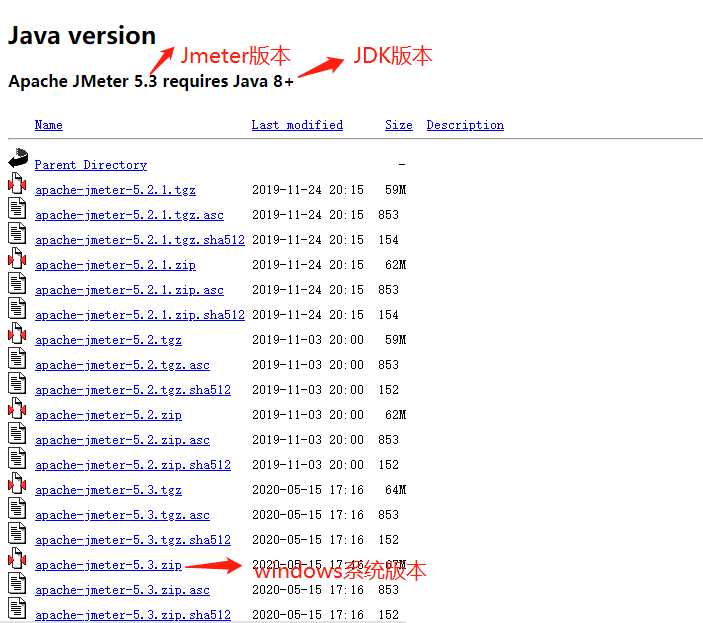The width and height of the screenshot is (703, 623).
Task: Download apache-jmeter-5.3.zip Windows archive
Action: point(108,565)
